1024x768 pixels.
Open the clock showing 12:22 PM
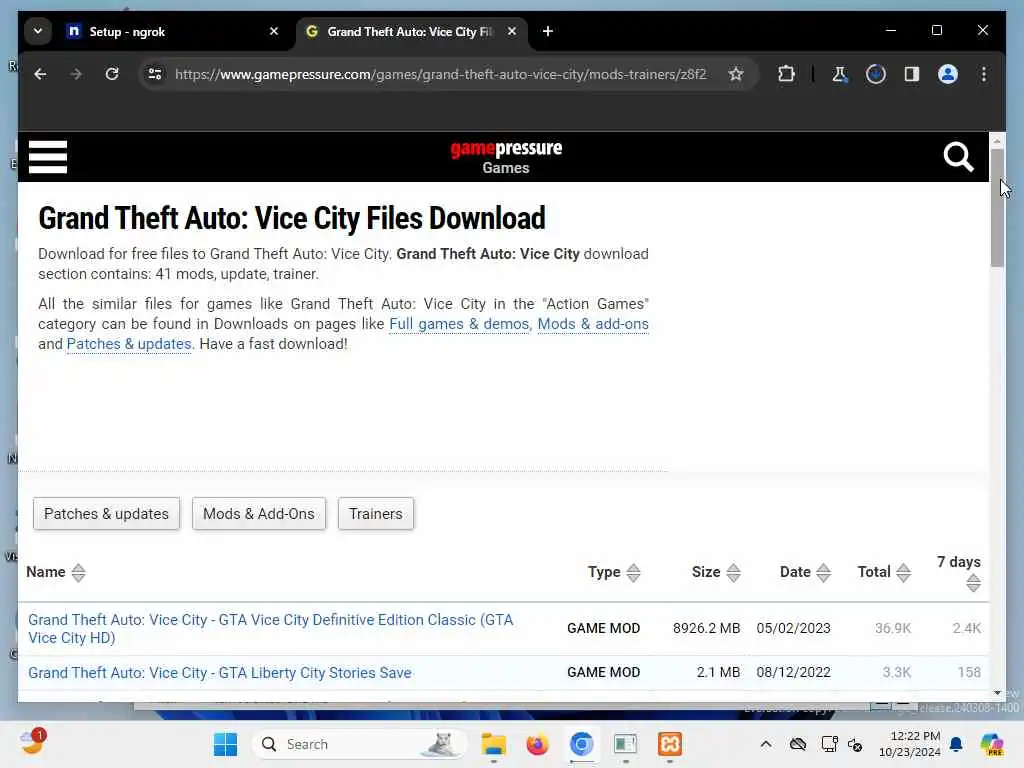(910, 744)
